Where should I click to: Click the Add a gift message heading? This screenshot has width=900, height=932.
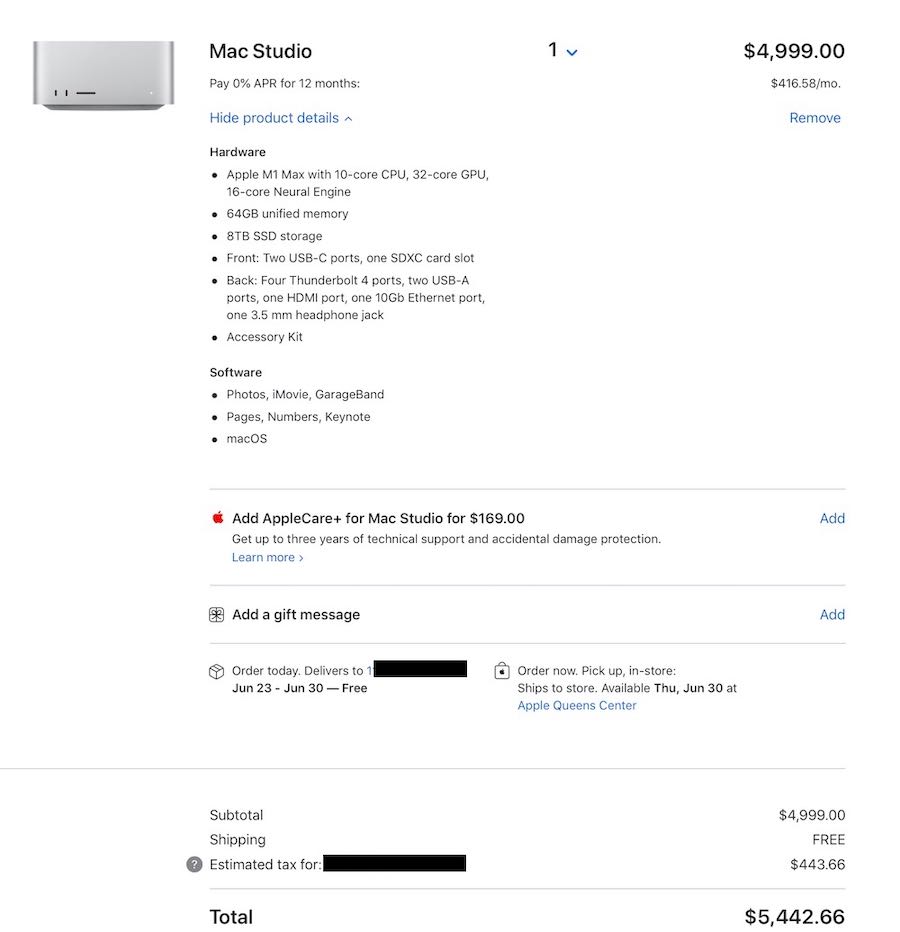tap(296, 615)
